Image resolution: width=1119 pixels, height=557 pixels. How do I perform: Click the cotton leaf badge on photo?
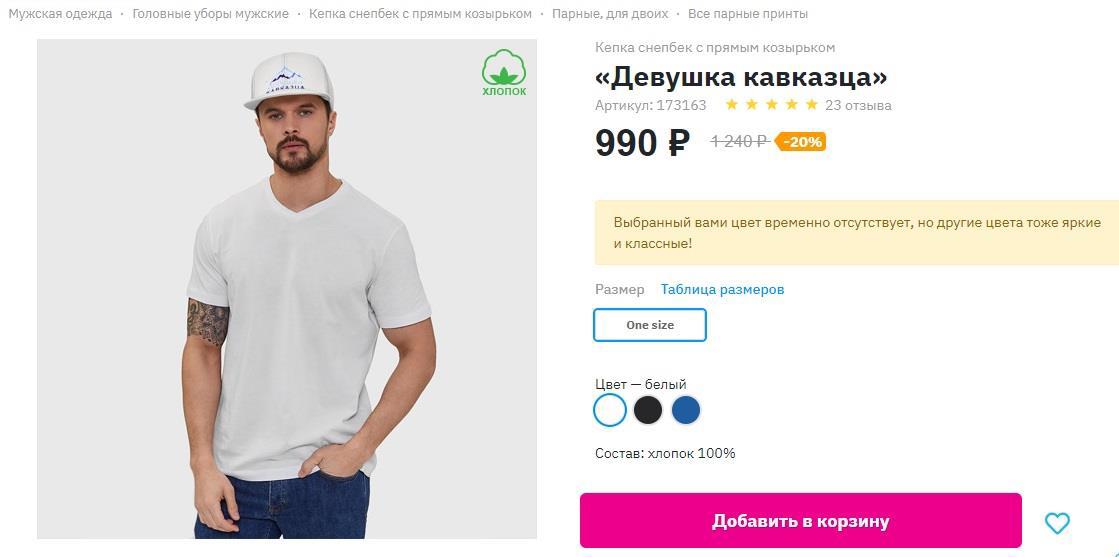tap(504, 73)
